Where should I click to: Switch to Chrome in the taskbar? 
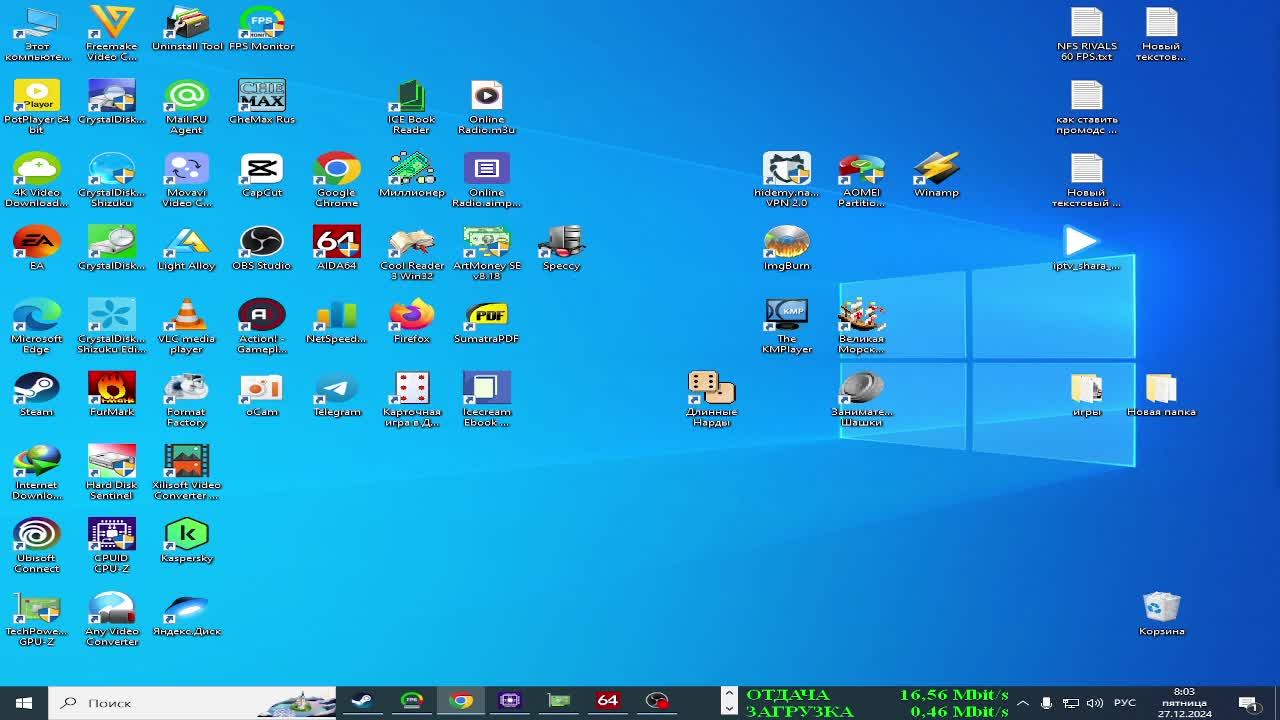(x=461, y=702)
